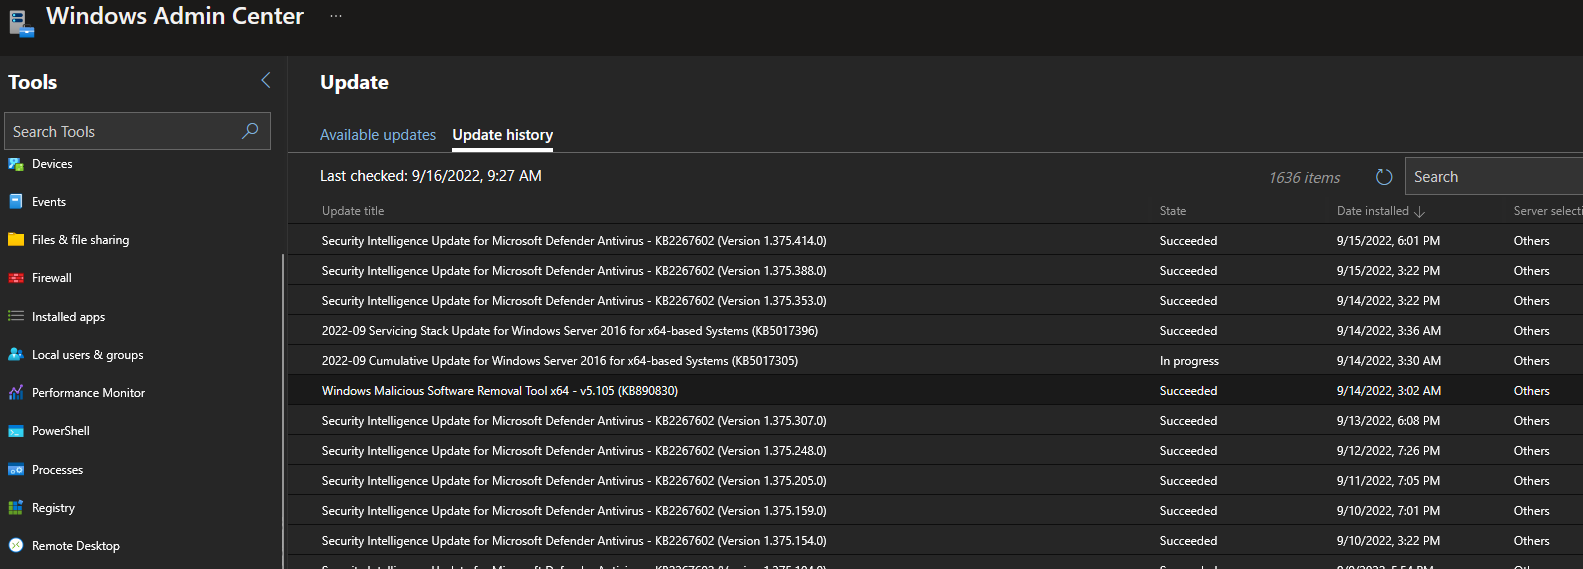The height and width of the screenshot is (569, 1583).
Task: Select Devices in the Tools list
Action: [52, 164]
